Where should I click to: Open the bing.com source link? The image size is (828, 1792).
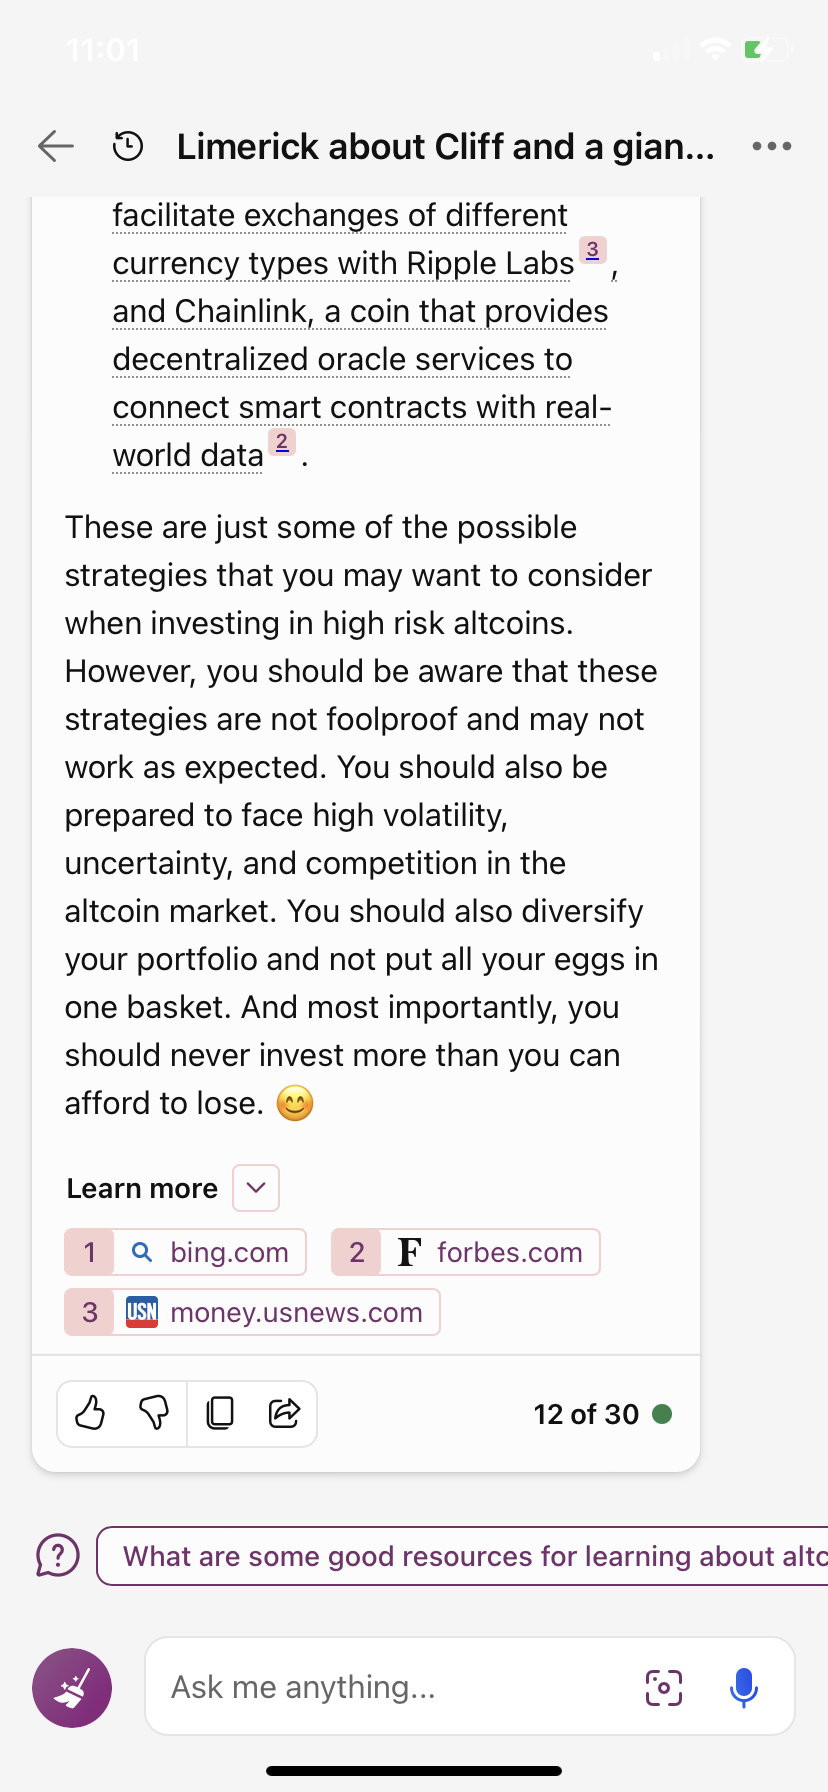185,1252
